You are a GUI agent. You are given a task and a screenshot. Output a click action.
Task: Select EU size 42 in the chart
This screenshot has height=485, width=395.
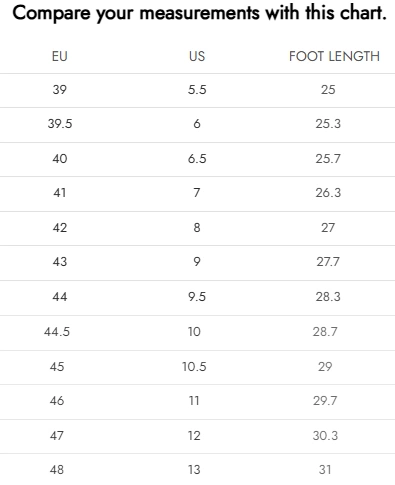(60, 228)
